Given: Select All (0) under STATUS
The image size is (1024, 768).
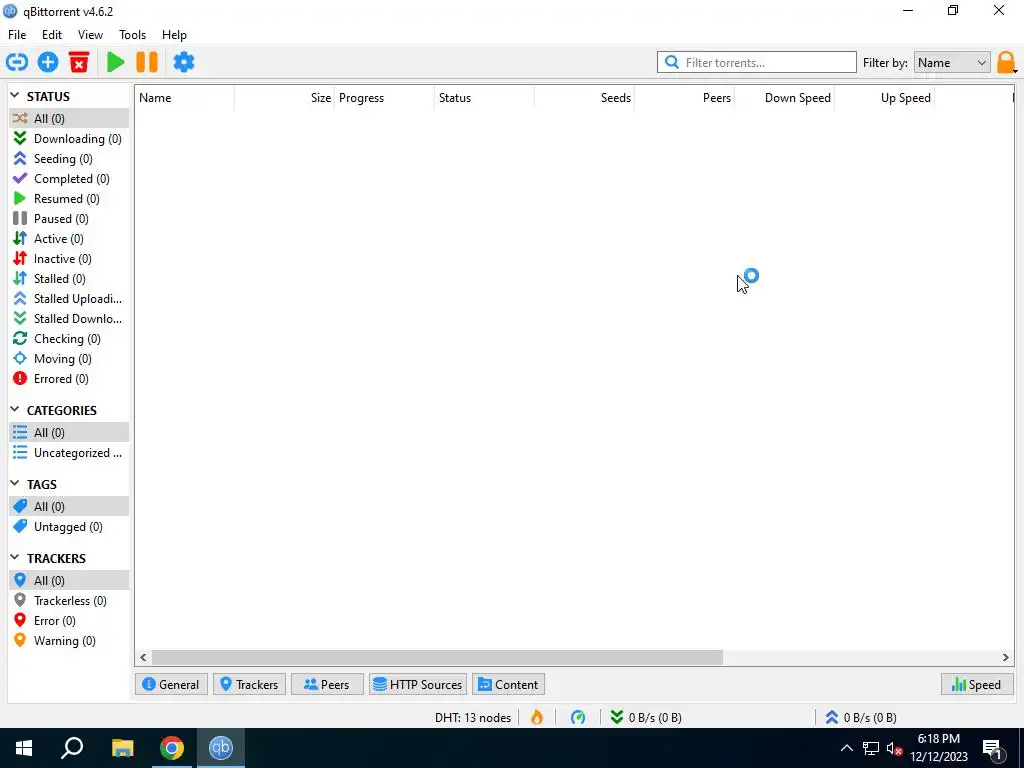Looking at the screenshot, I should [x=69, y=118].
